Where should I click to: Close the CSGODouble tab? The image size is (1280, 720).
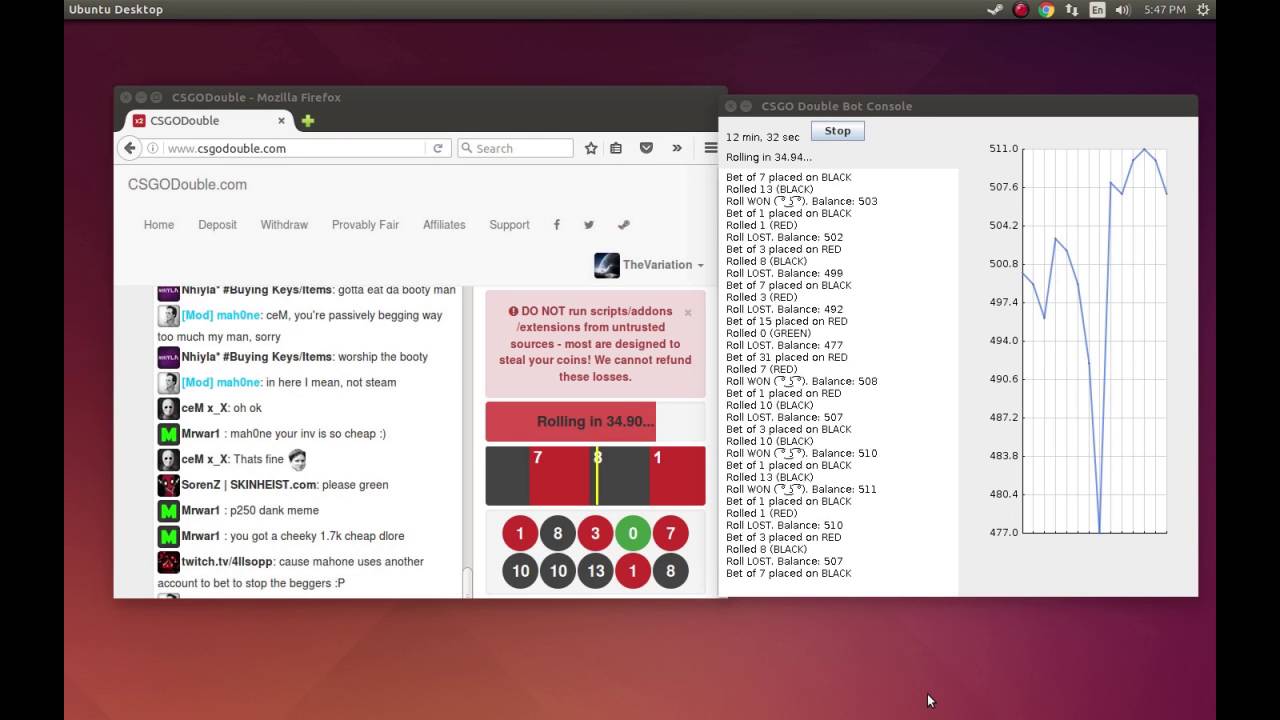click(x=281, y=121)
